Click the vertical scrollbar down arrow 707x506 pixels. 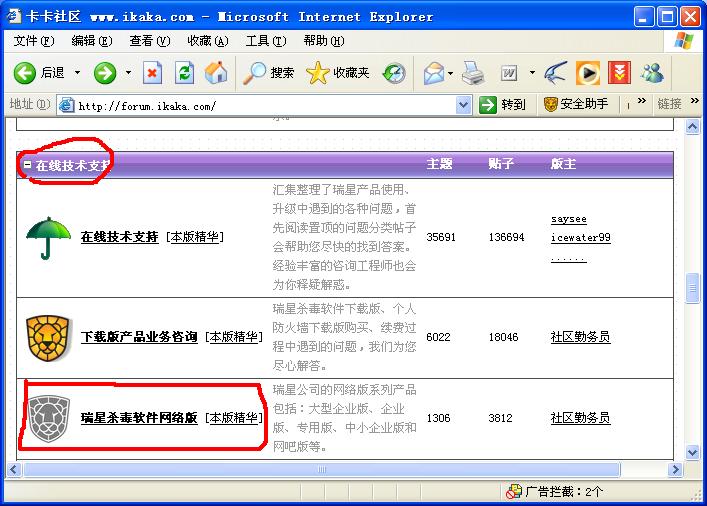[x=693, y=452]
